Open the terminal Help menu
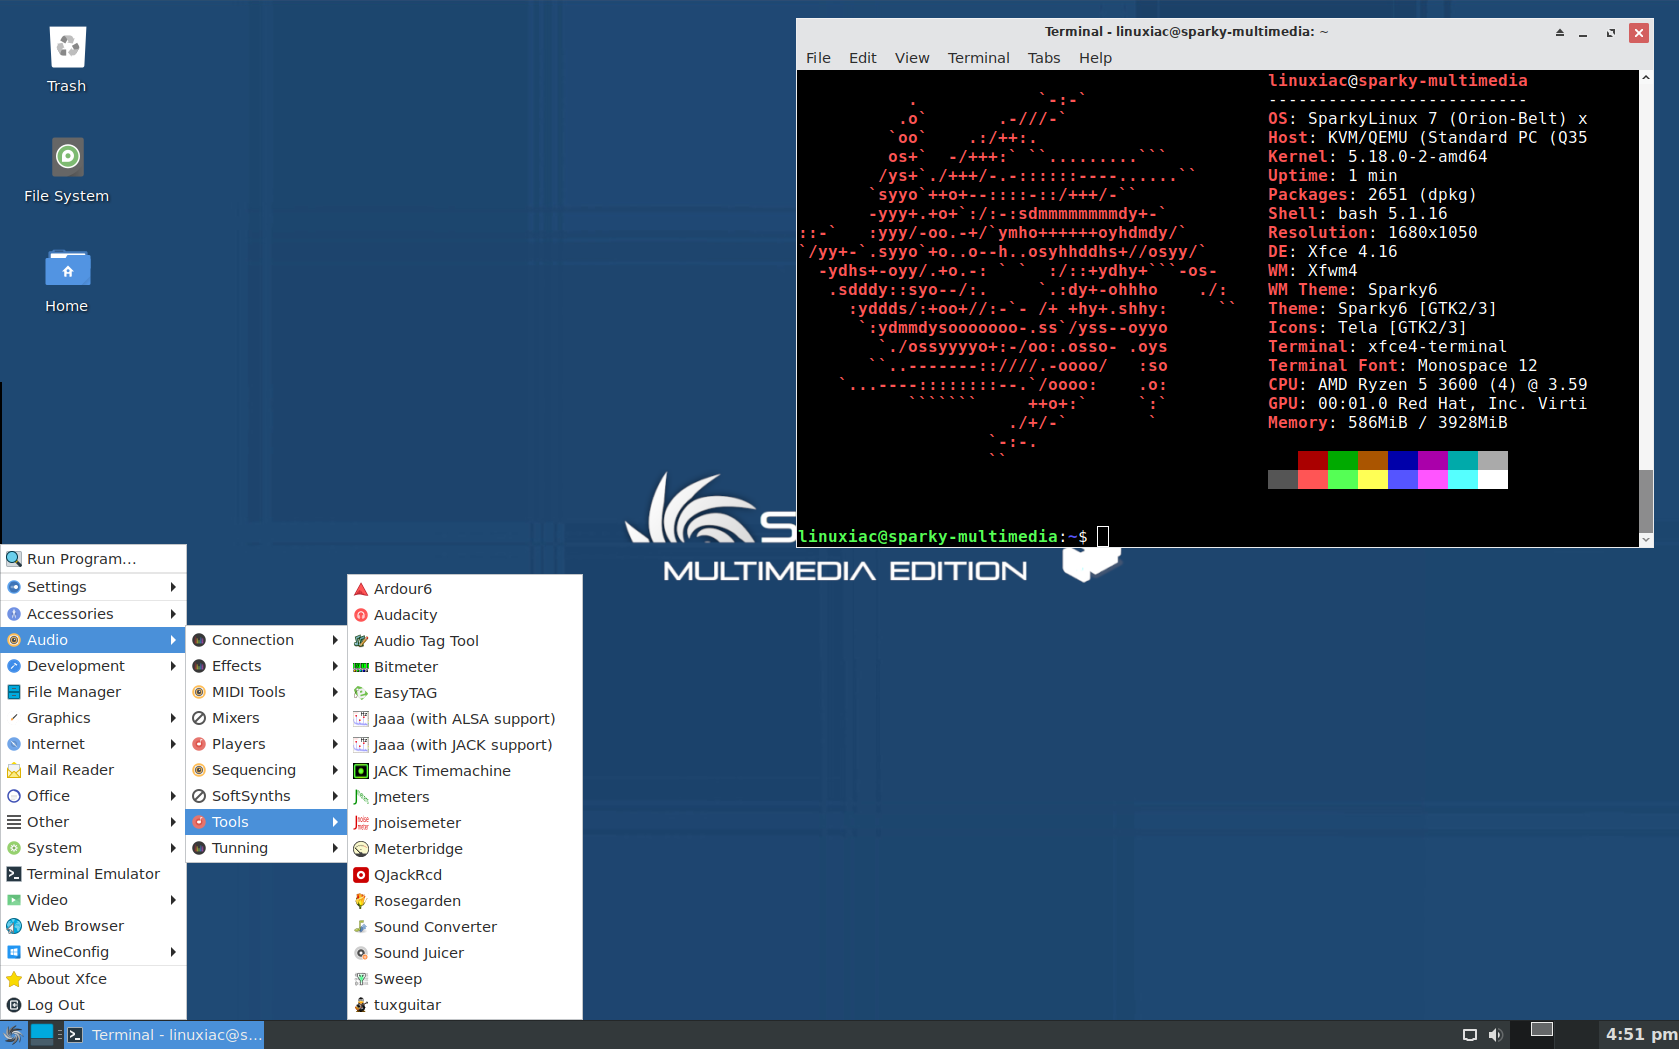 (1095, 58)
